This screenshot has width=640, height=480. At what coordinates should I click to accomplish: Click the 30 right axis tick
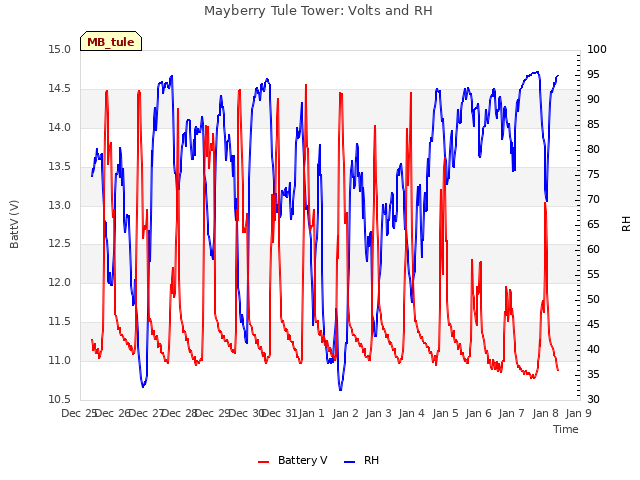(x=593, y=399)
